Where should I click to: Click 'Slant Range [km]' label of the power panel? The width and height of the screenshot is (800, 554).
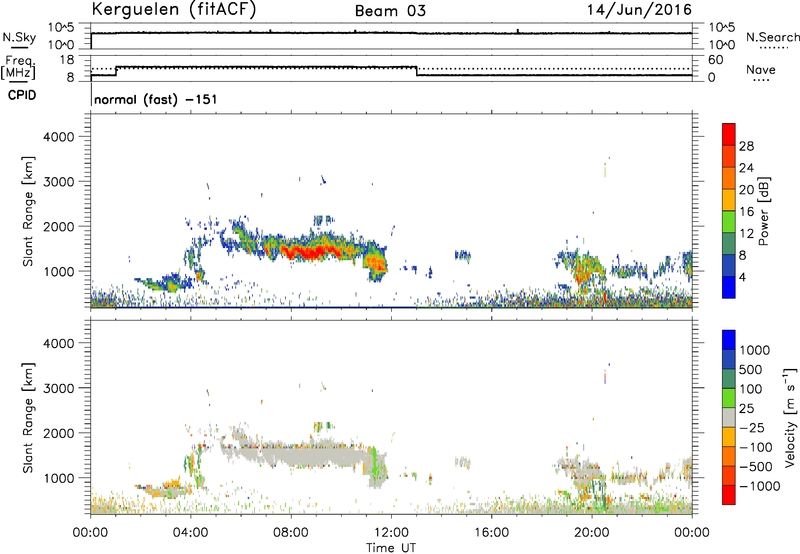[x=28, y=211]
